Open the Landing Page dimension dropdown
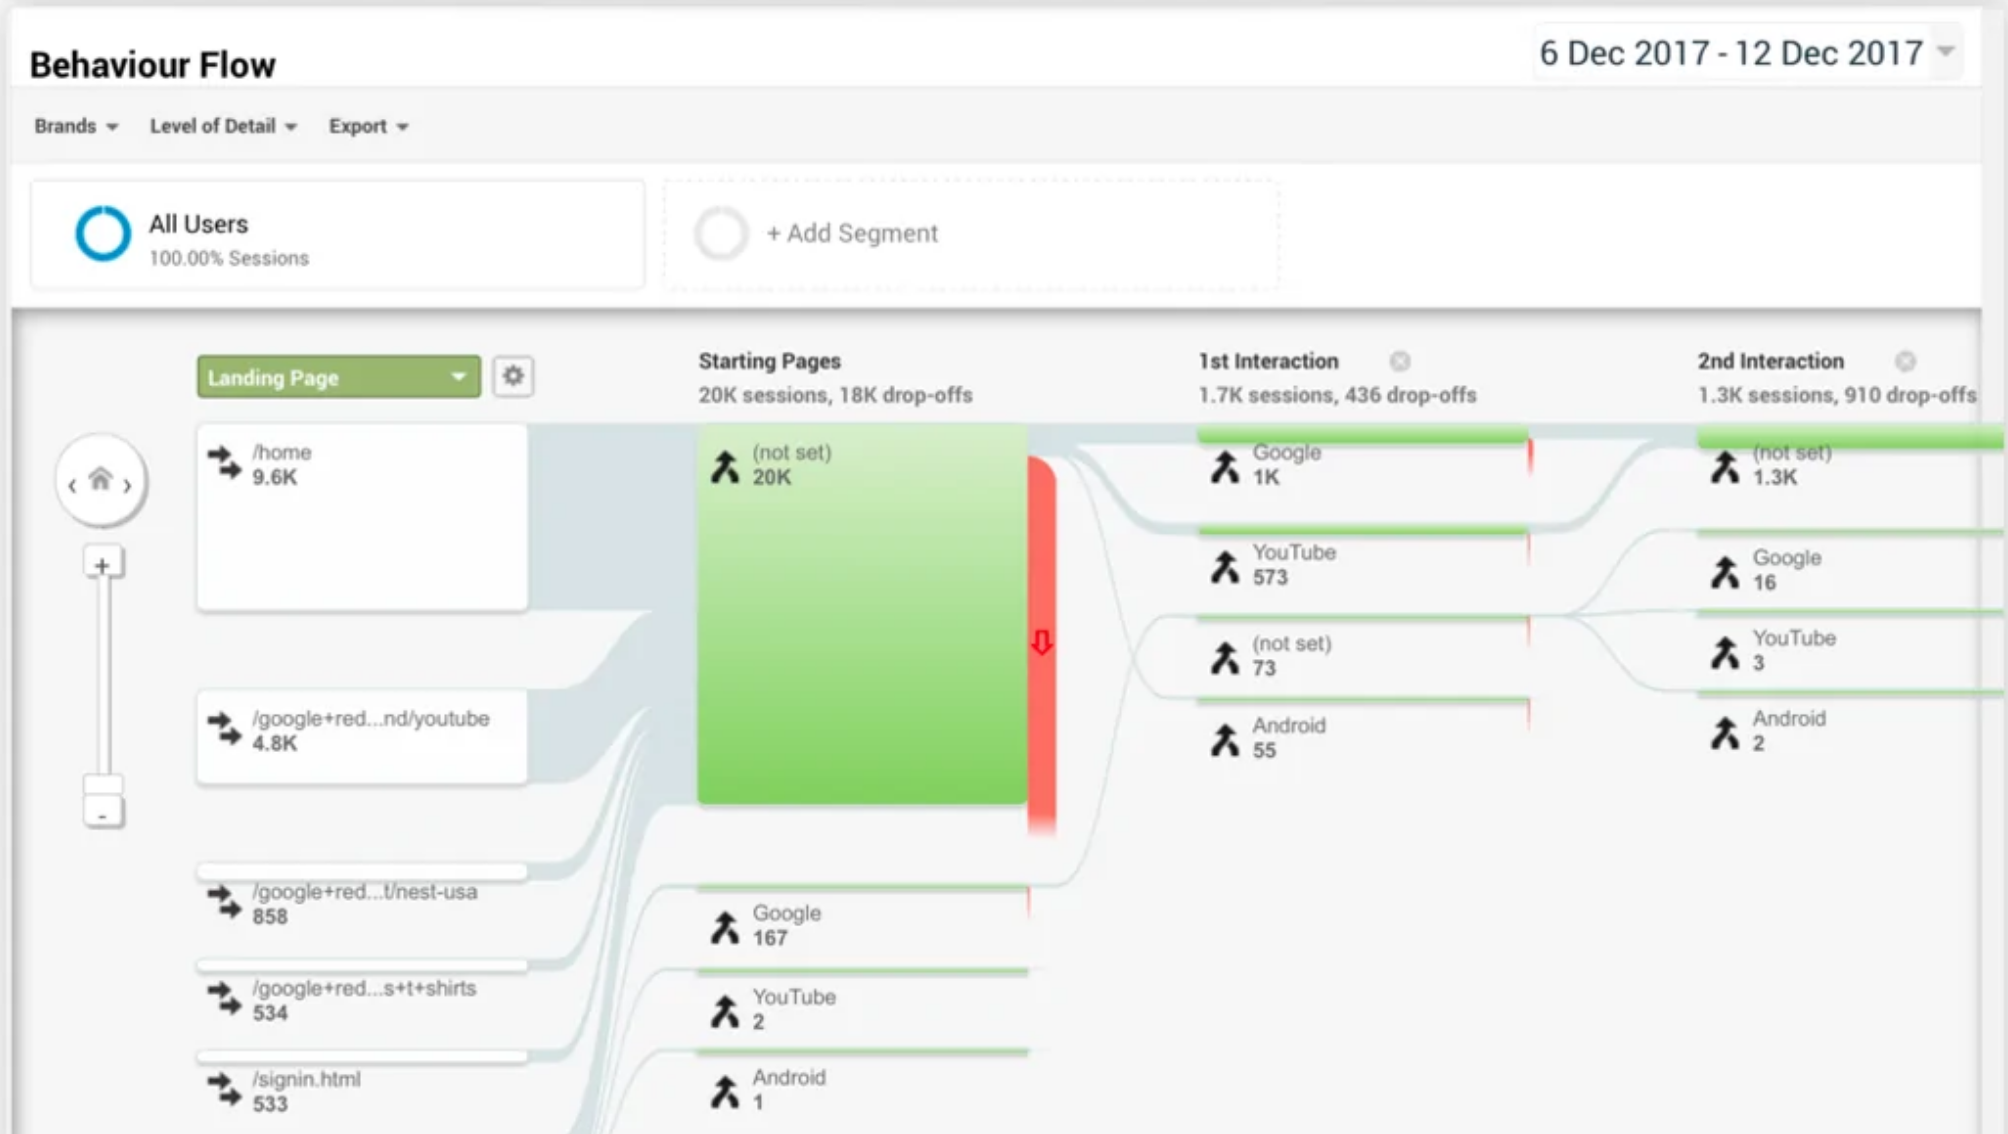 [x=338, y=377]
